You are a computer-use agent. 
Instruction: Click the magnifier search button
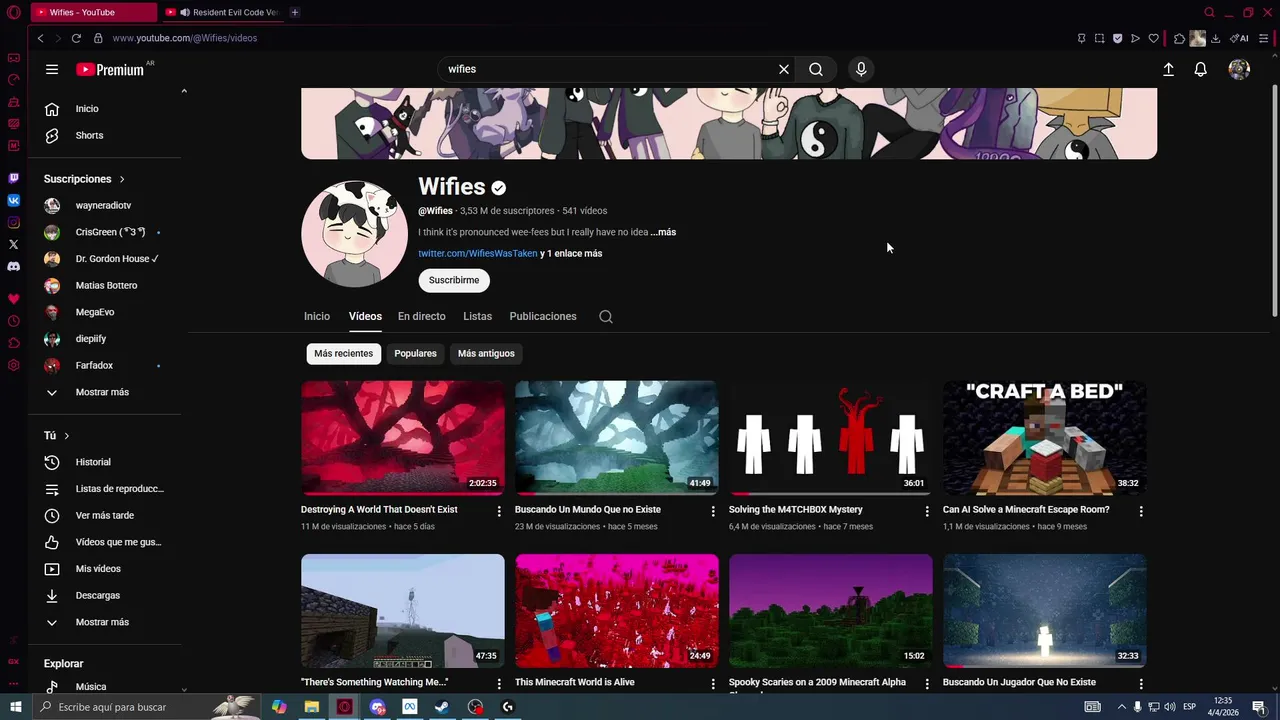816,69
